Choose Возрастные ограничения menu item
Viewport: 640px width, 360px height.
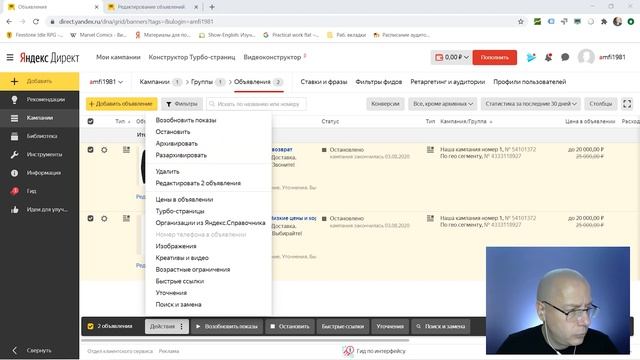coord(193,270)
